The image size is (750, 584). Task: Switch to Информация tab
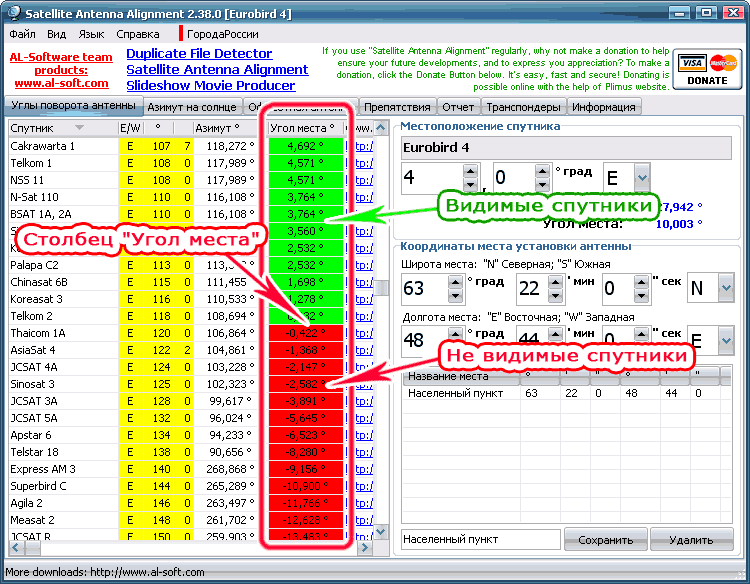click(x=604, y=107)
